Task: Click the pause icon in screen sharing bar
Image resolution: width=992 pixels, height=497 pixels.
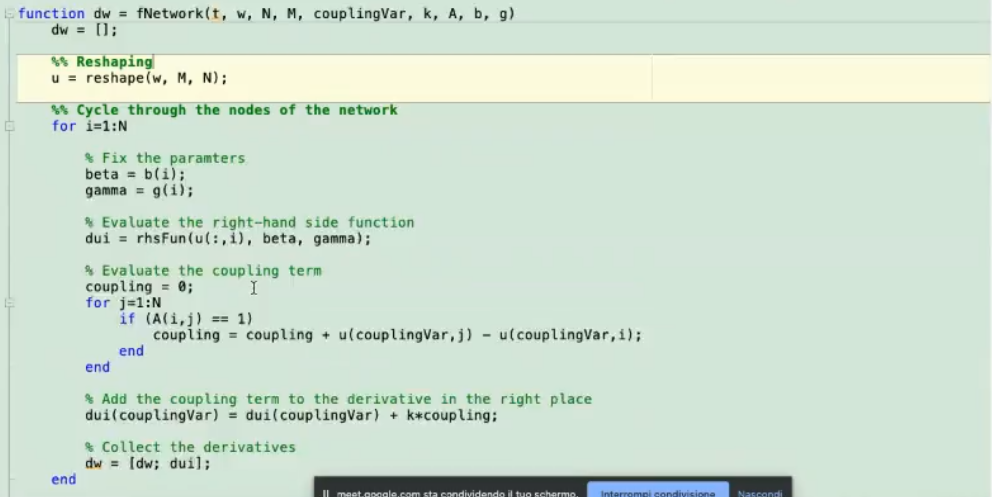Action: coord(326,493)
